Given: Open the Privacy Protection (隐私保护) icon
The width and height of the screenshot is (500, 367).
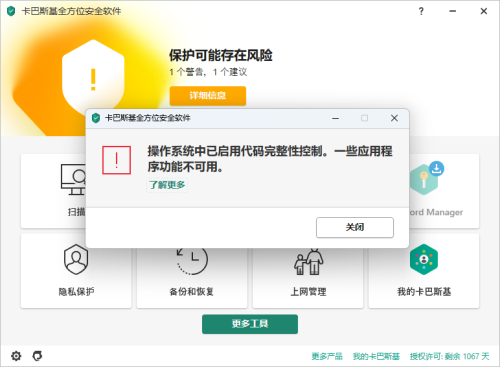Looking at the screenshot, I should click(76, 259).
